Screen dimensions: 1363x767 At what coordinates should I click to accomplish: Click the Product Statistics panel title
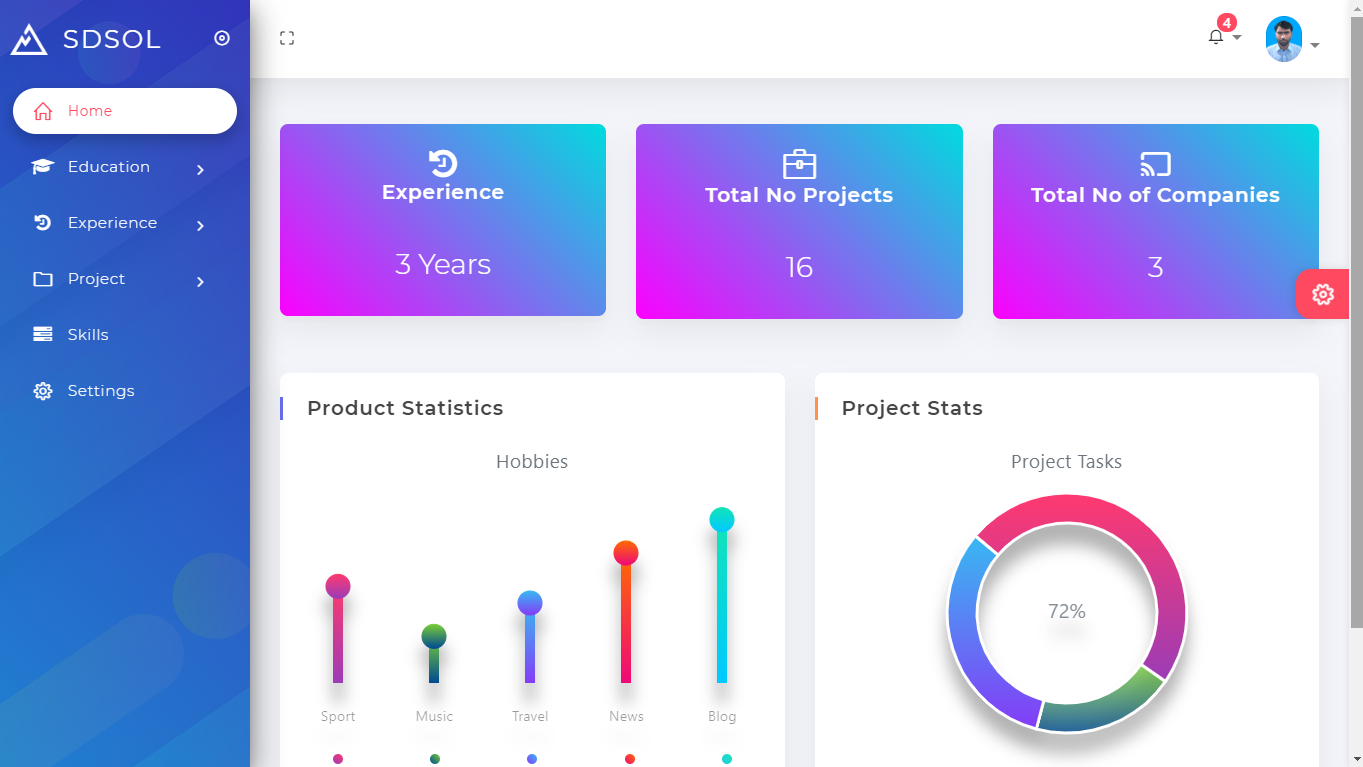405,408
